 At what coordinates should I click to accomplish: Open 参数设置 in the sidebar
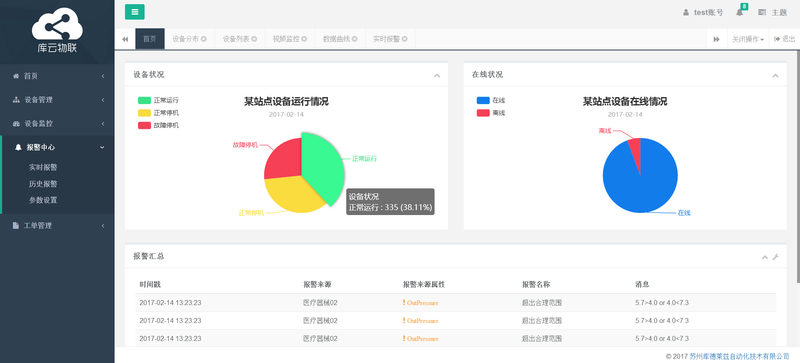[x=43, y=200]
